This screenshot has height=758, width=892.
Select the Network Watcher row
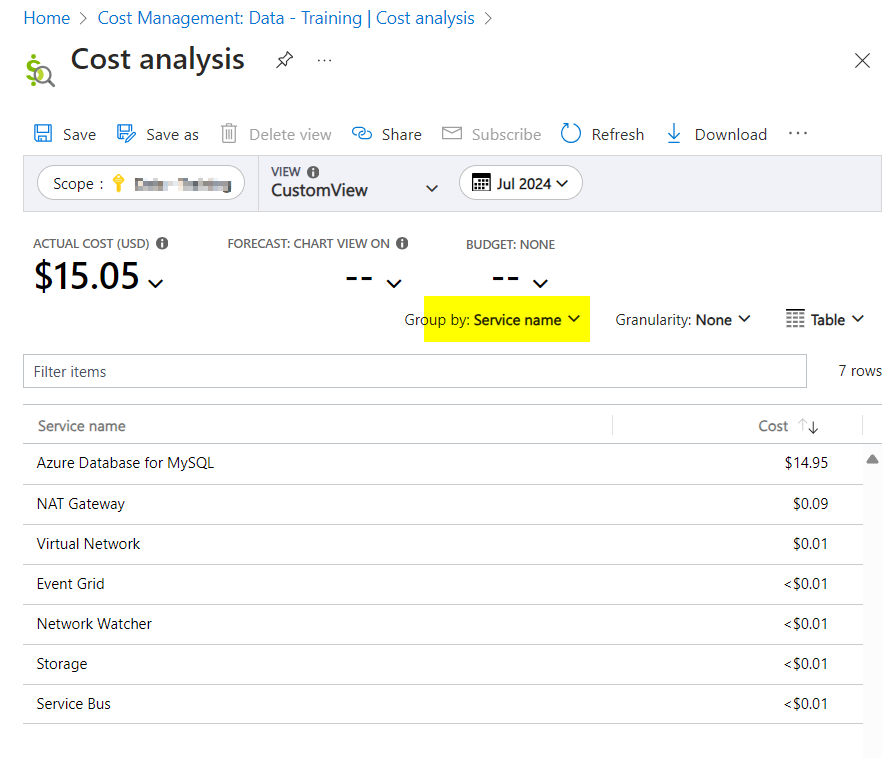[x=443, y=624]
